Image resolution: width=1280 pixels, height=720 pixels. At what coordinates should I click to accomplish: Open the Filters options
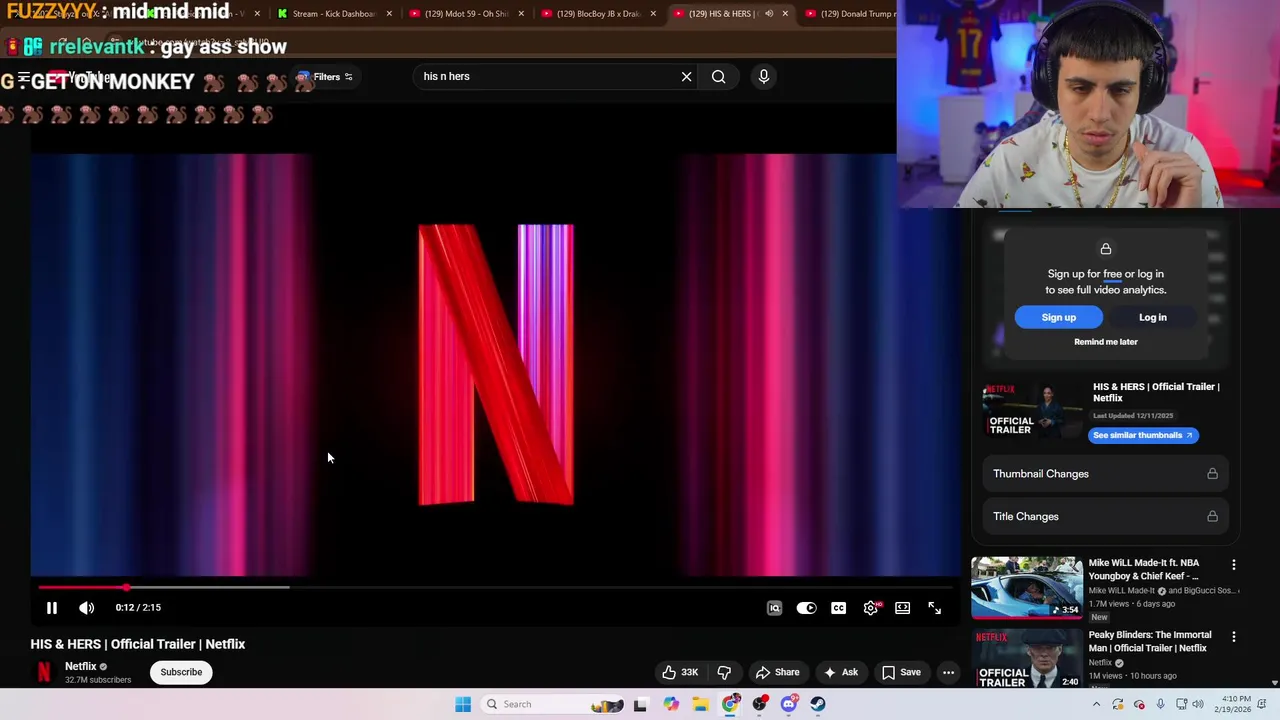point(326,77)
